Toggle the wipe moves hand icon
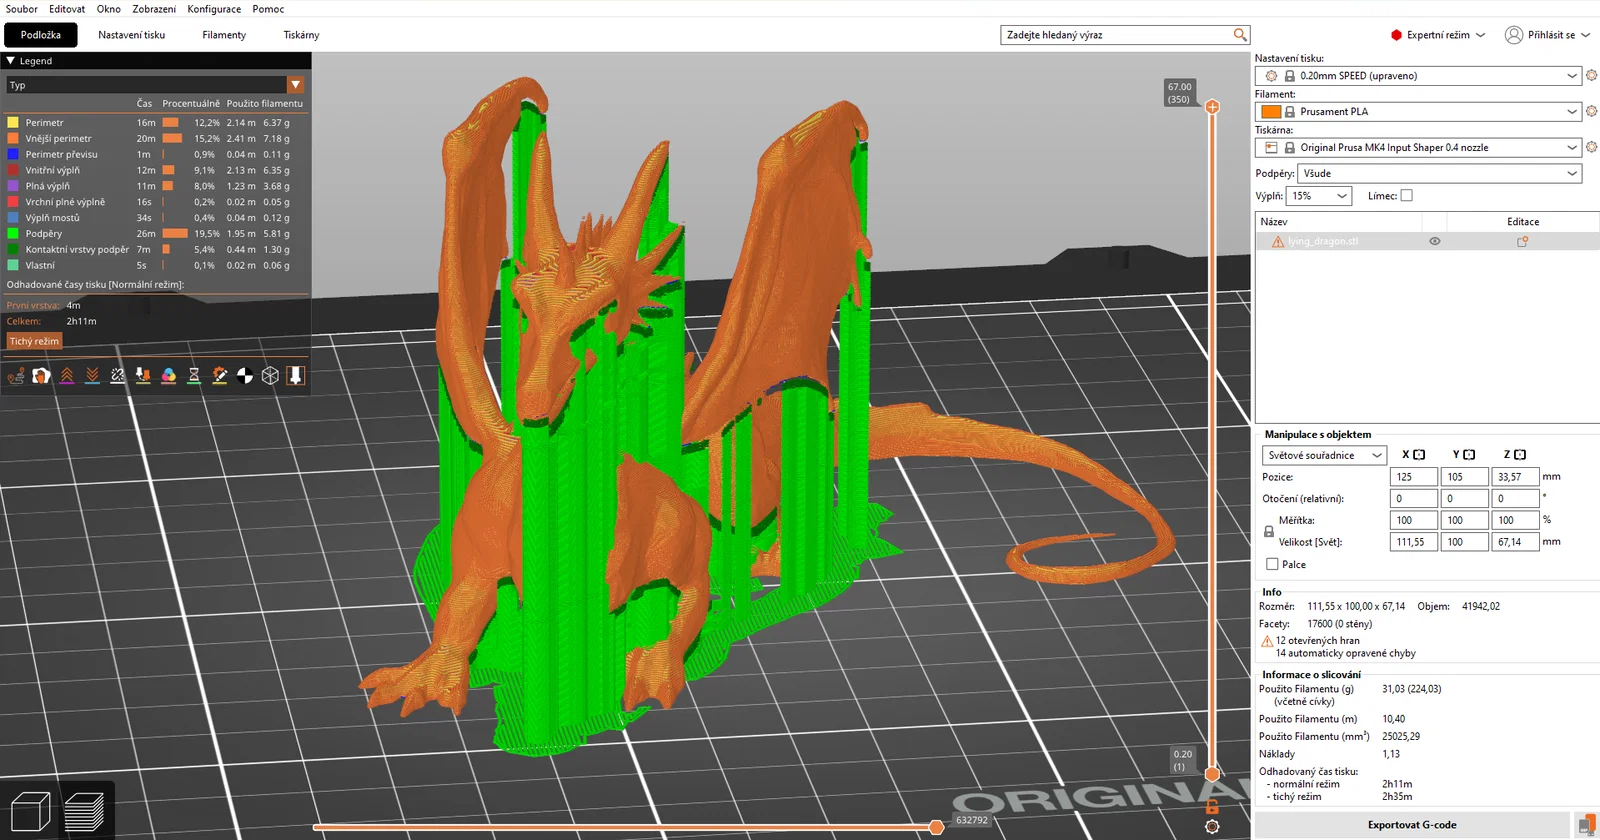 (x=41, y=376)
